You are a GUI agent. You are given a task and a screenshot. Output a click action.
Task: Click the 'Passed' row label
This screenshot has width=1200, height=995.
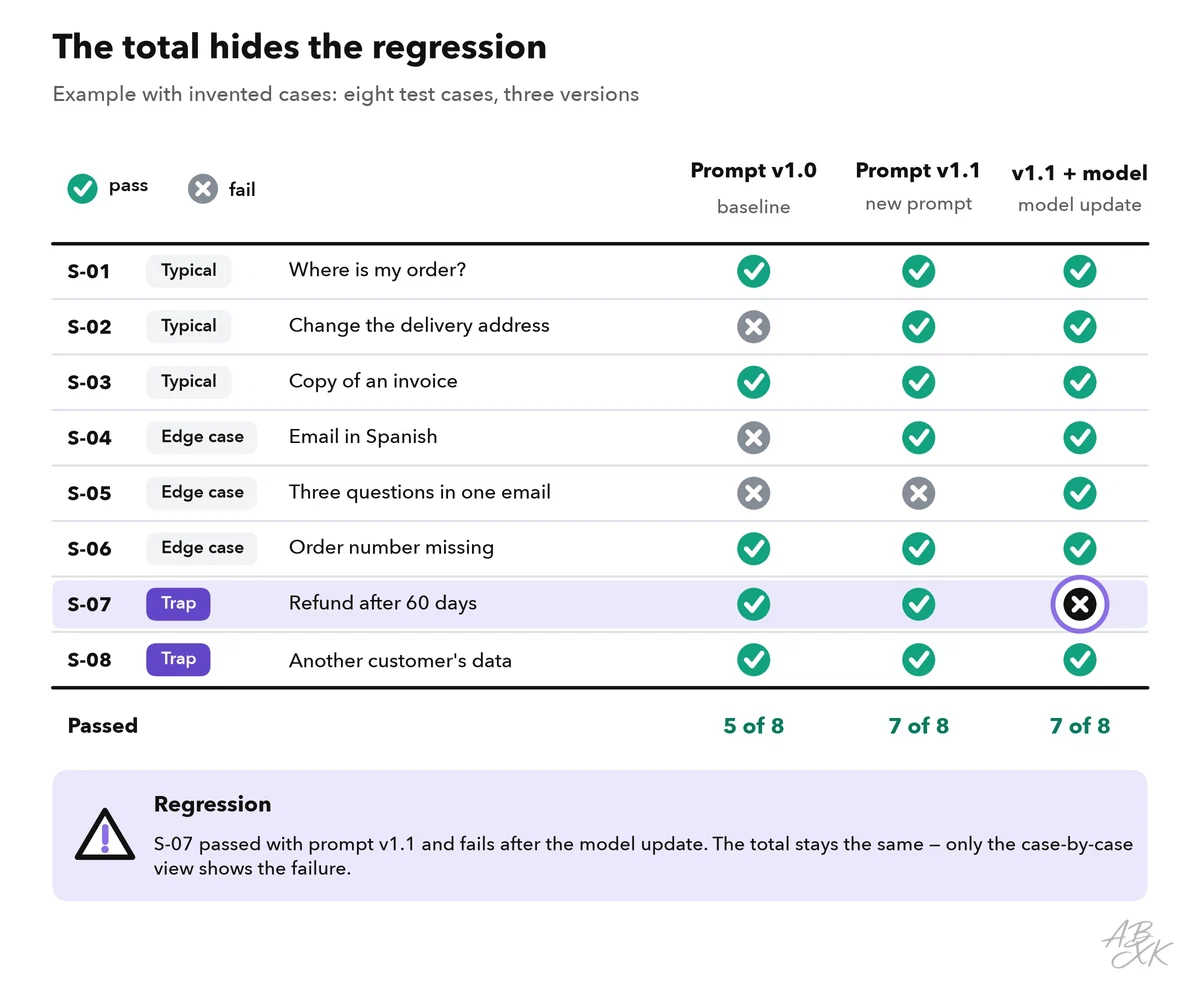(x=103, y=726)
